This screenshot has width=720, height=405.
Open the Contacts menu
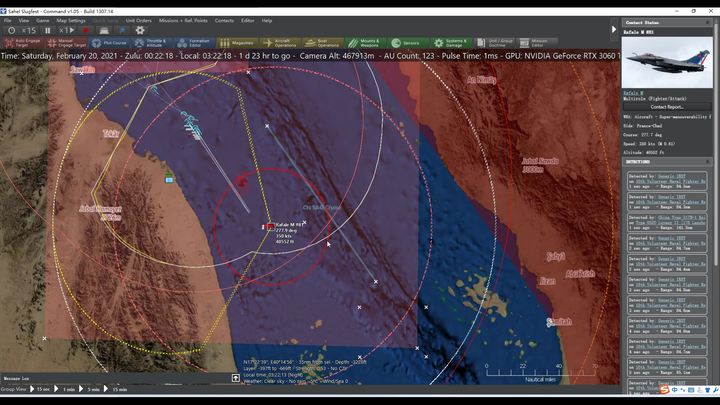coord(224,21)
